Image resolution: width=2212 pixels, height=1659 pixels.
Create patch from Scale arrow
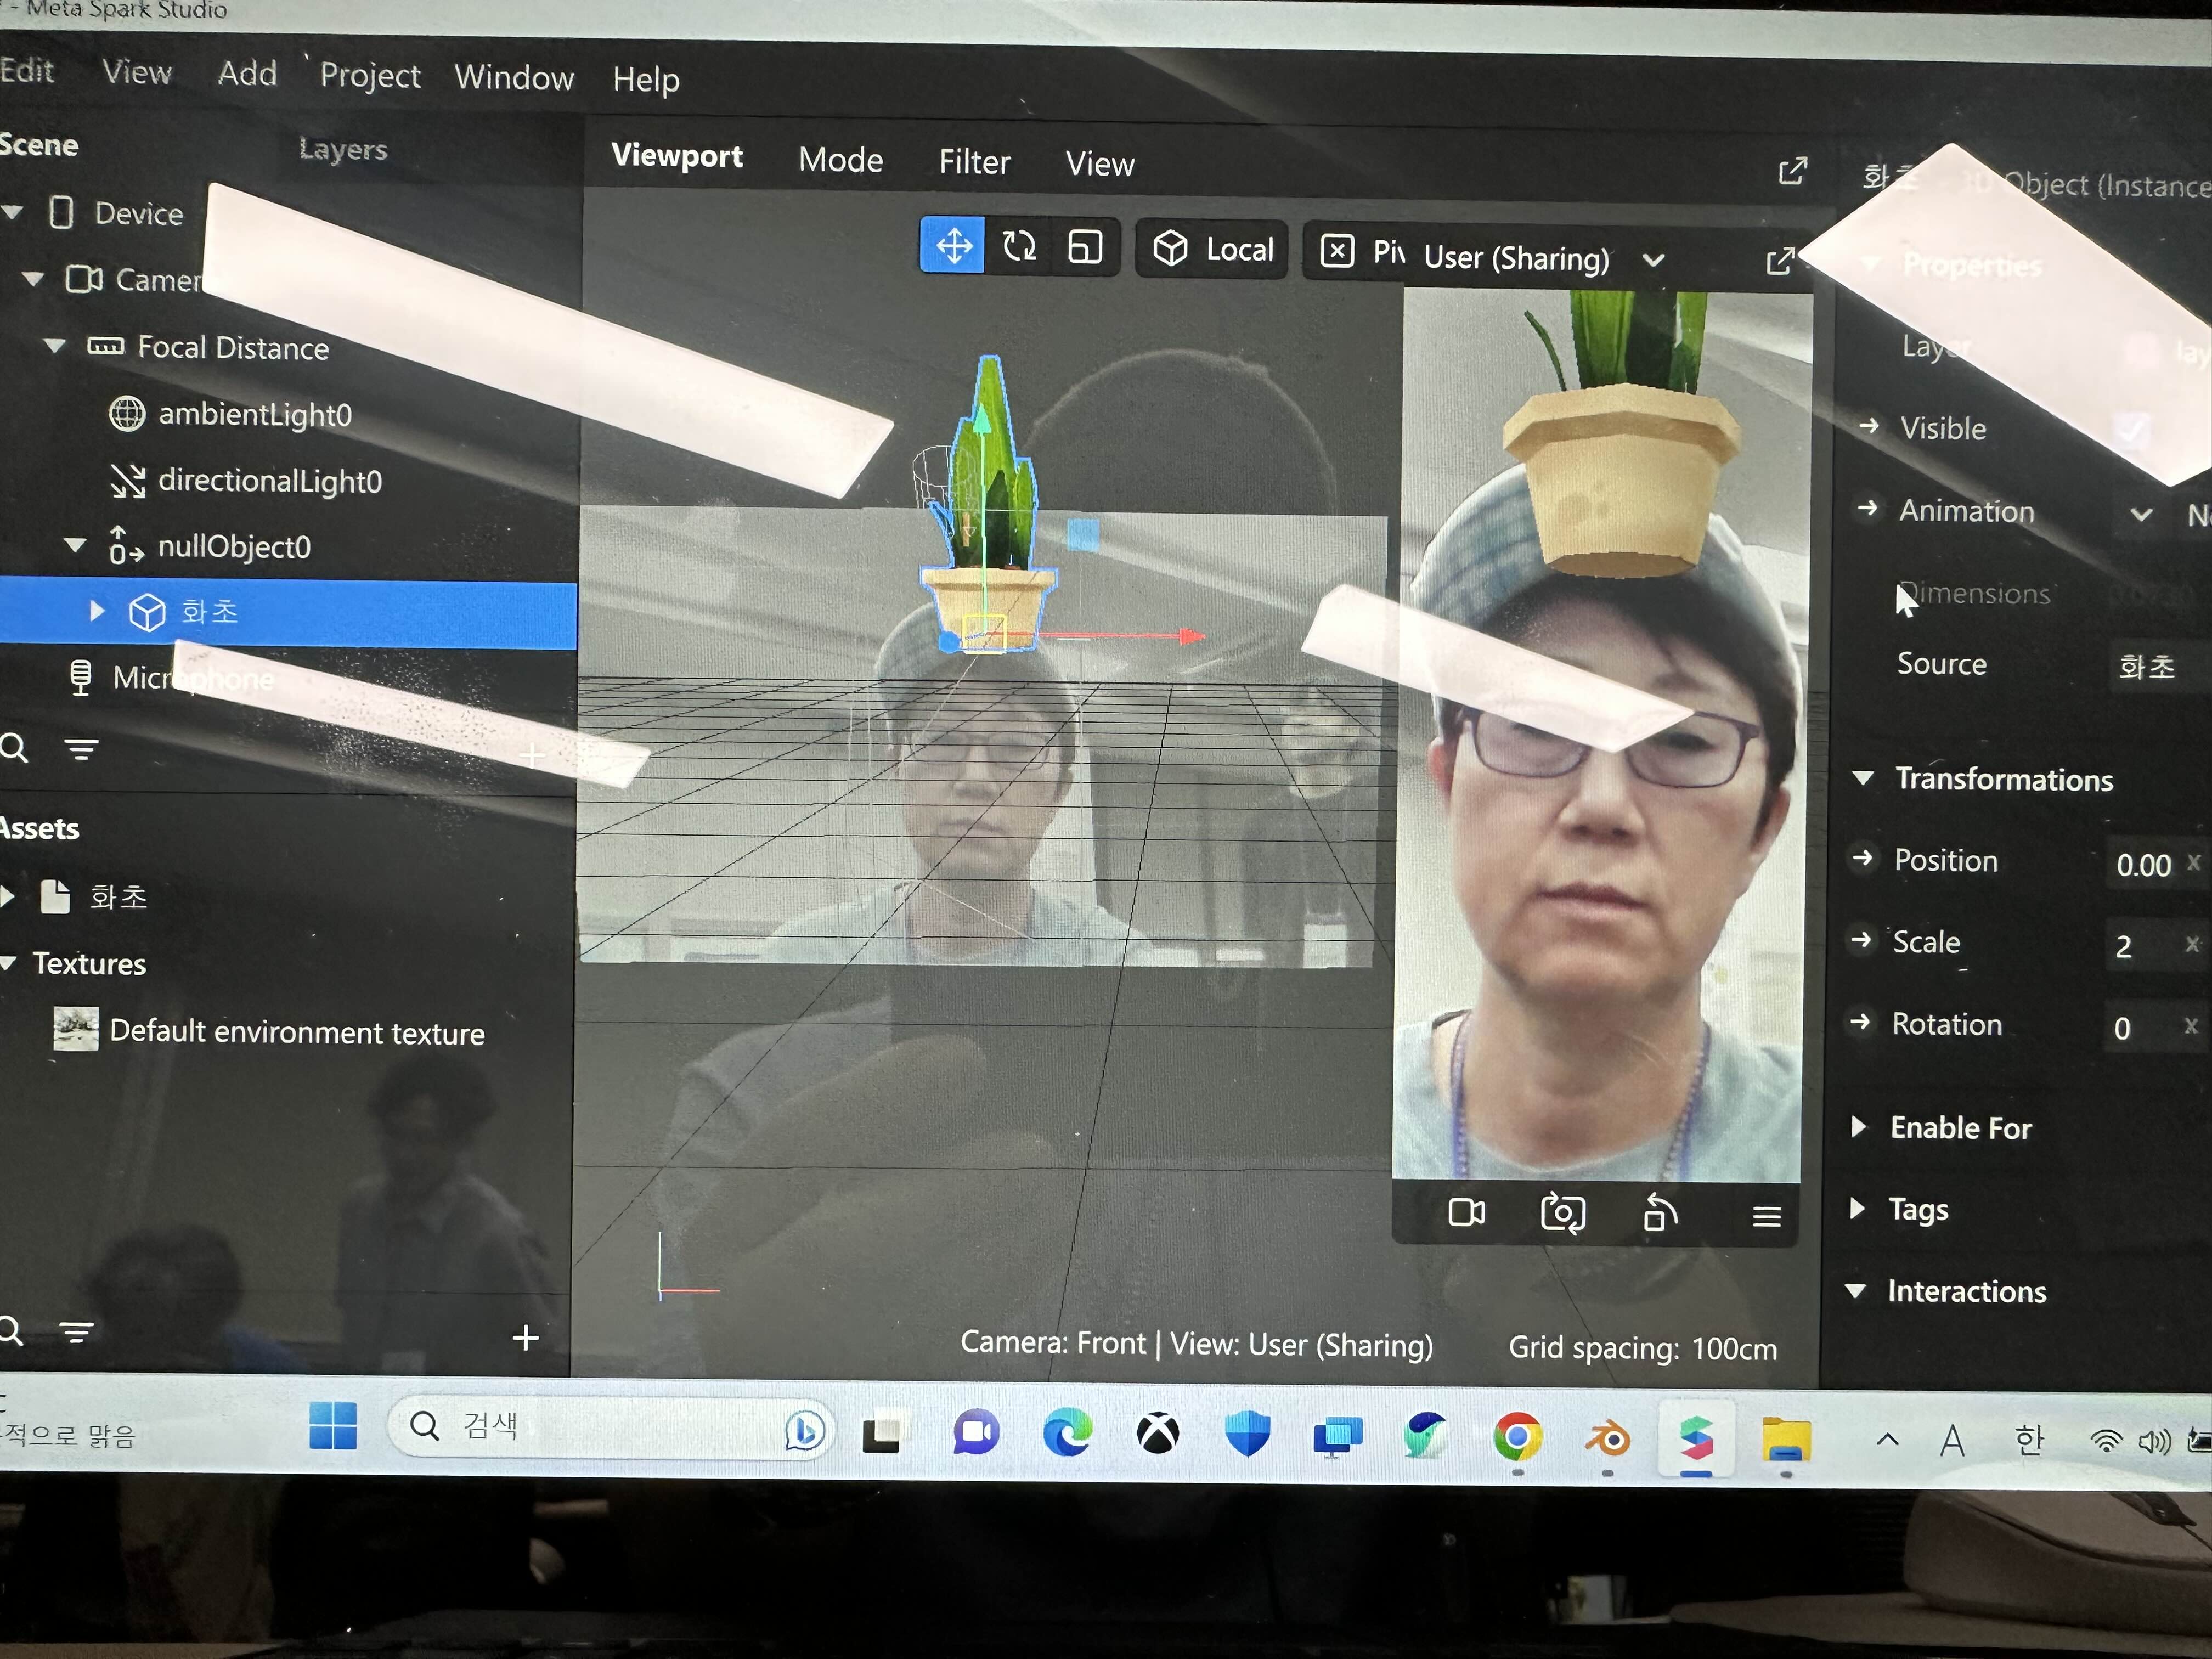[1860, 939]
